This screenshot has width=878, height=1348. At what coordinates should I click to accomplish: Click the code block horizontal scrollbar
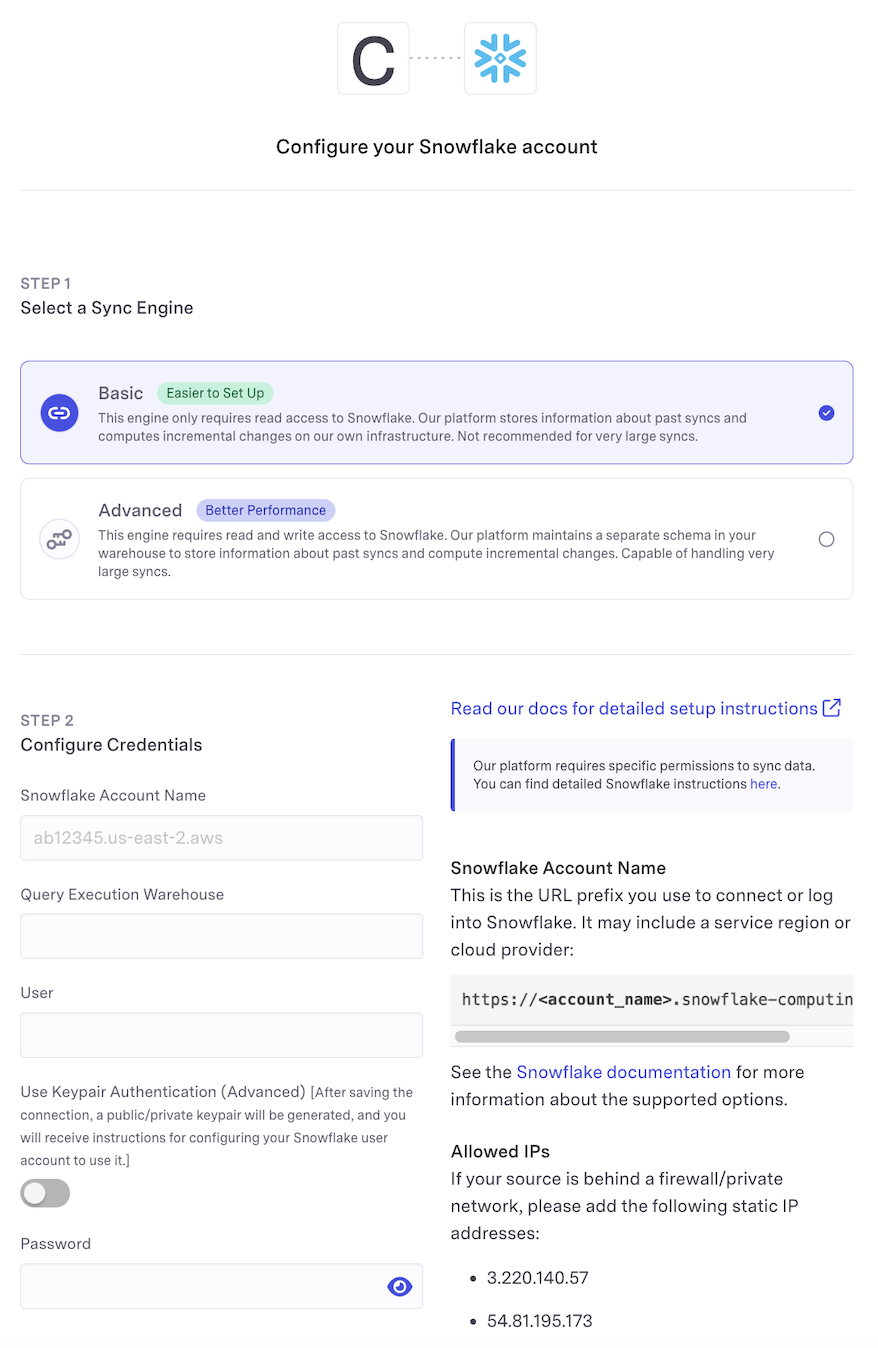pyautogui.click(x=622, y=1036)
